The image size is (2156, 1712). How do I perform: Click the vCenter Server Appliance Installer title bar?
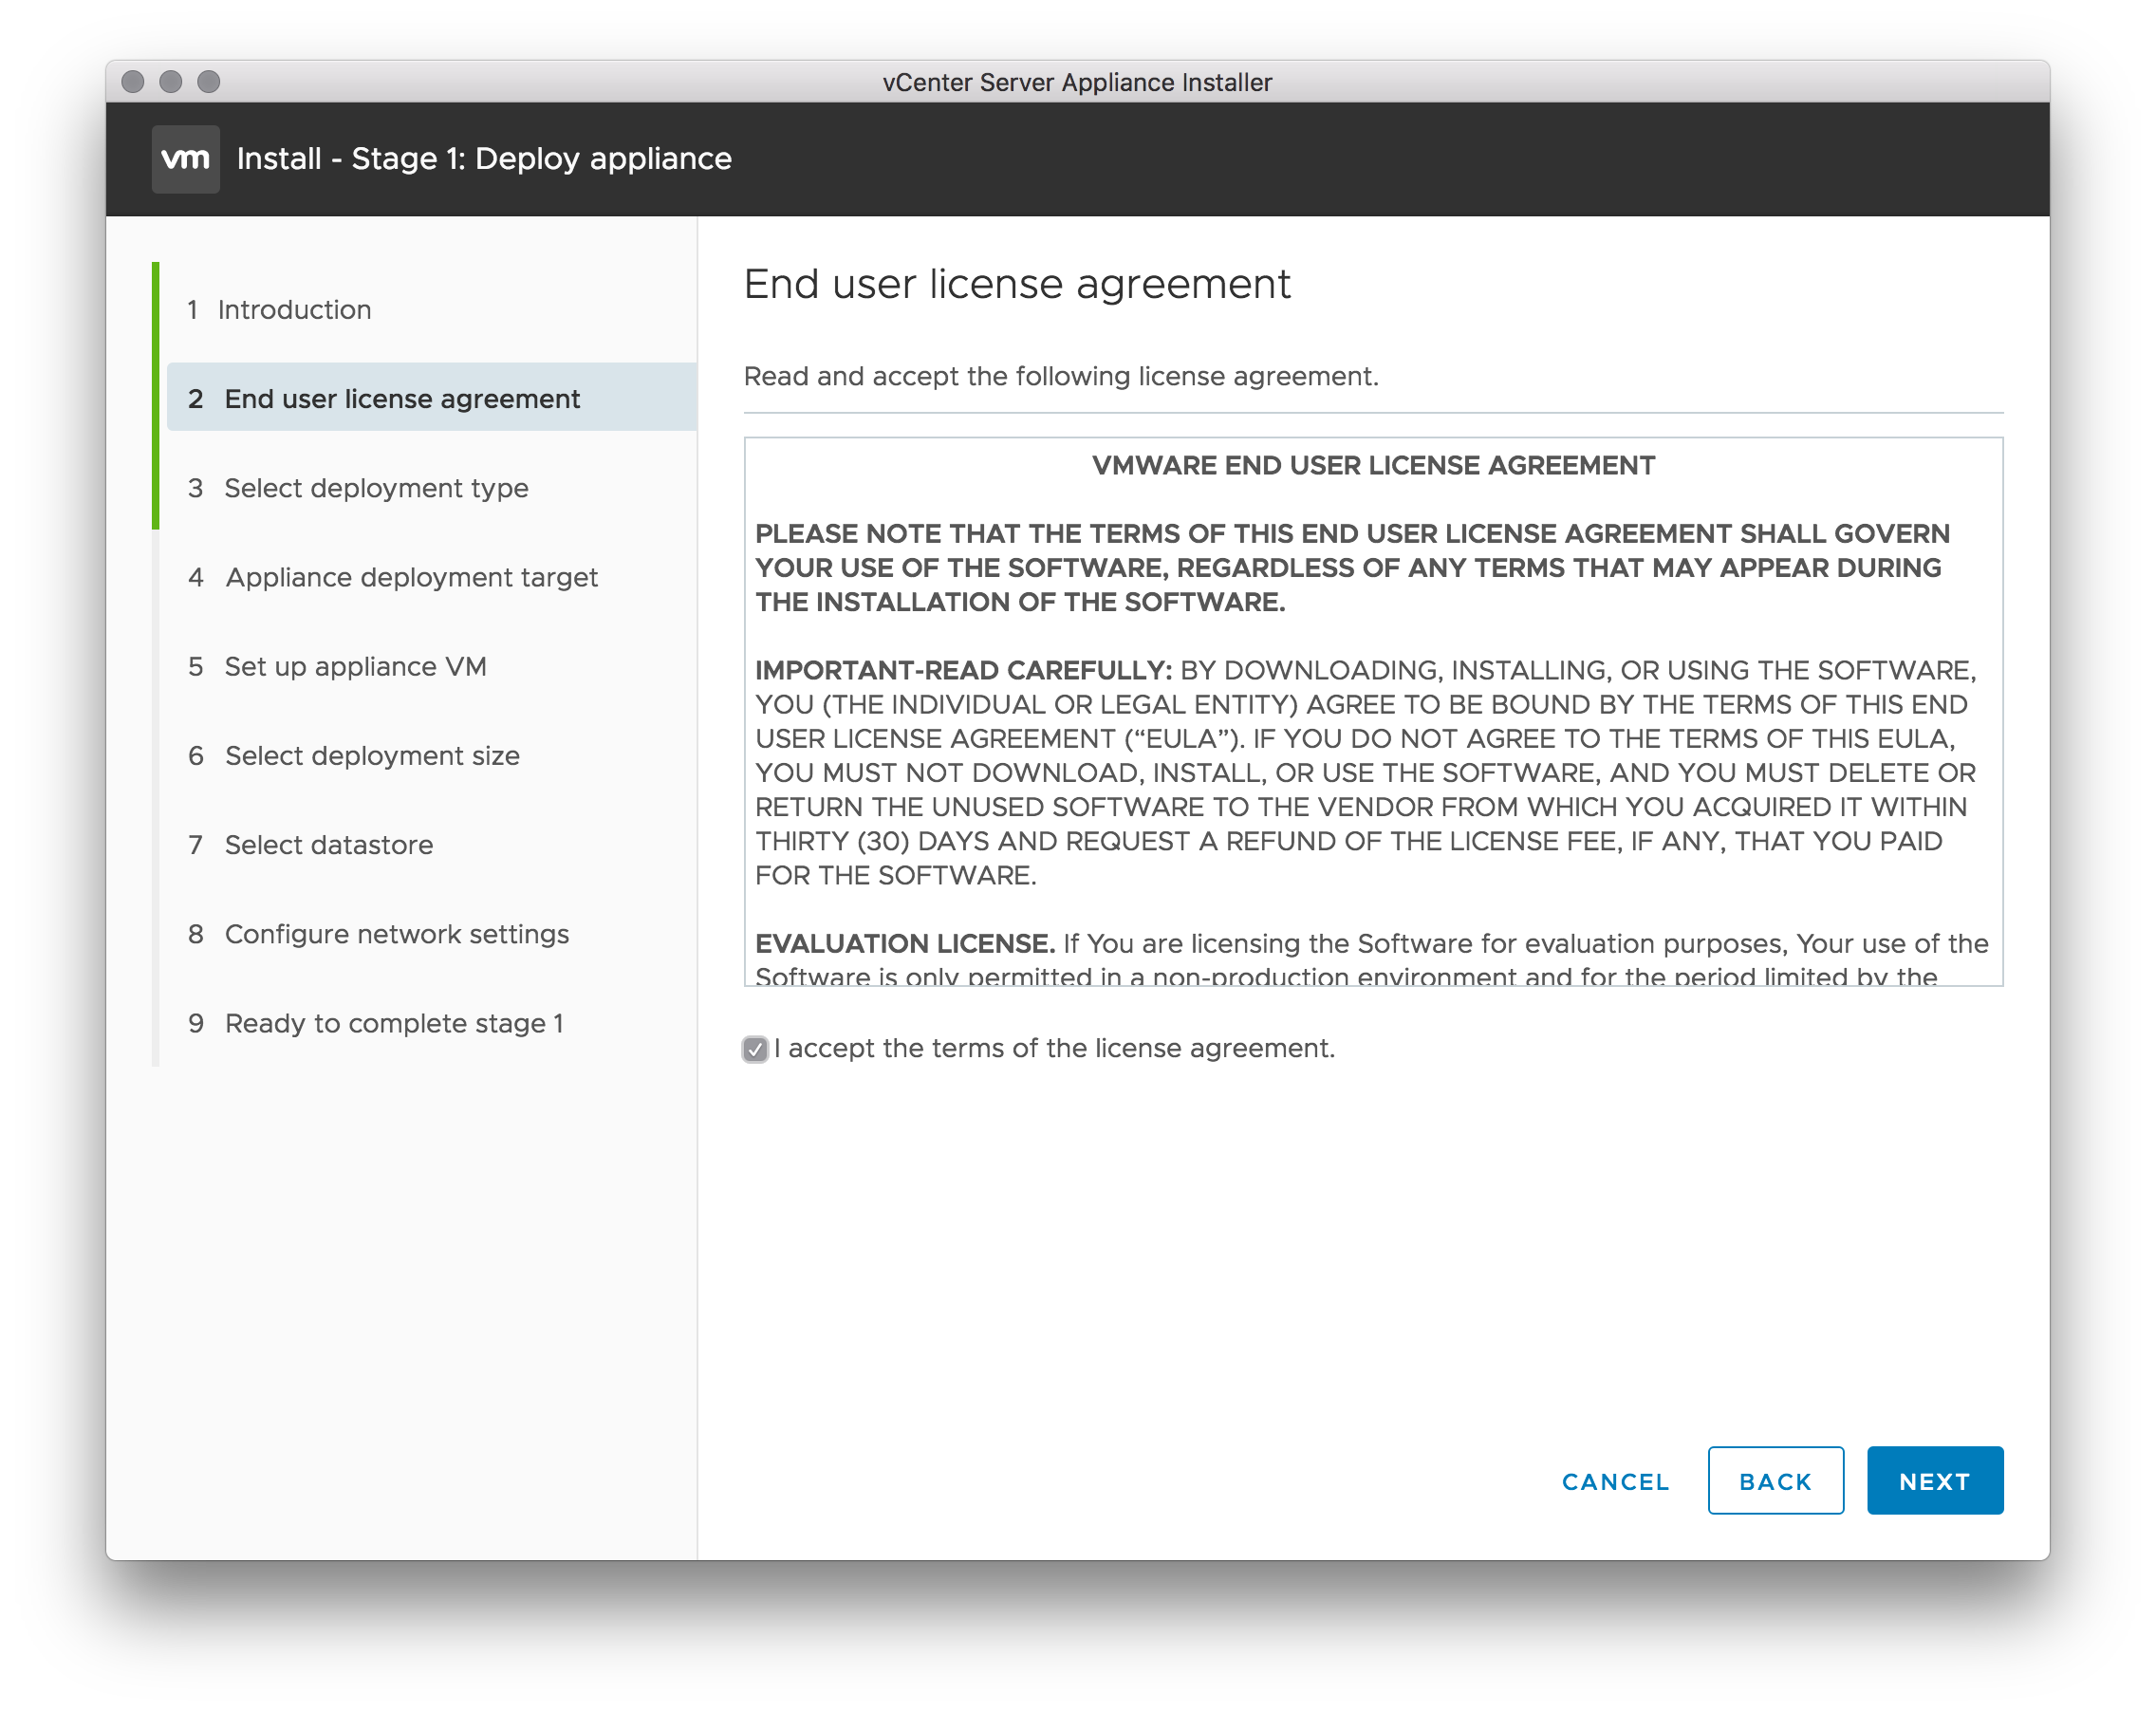point(1077,82)
